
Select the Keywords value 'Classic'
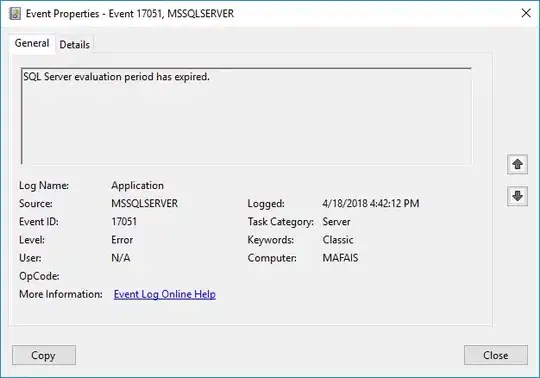(338, 240)
